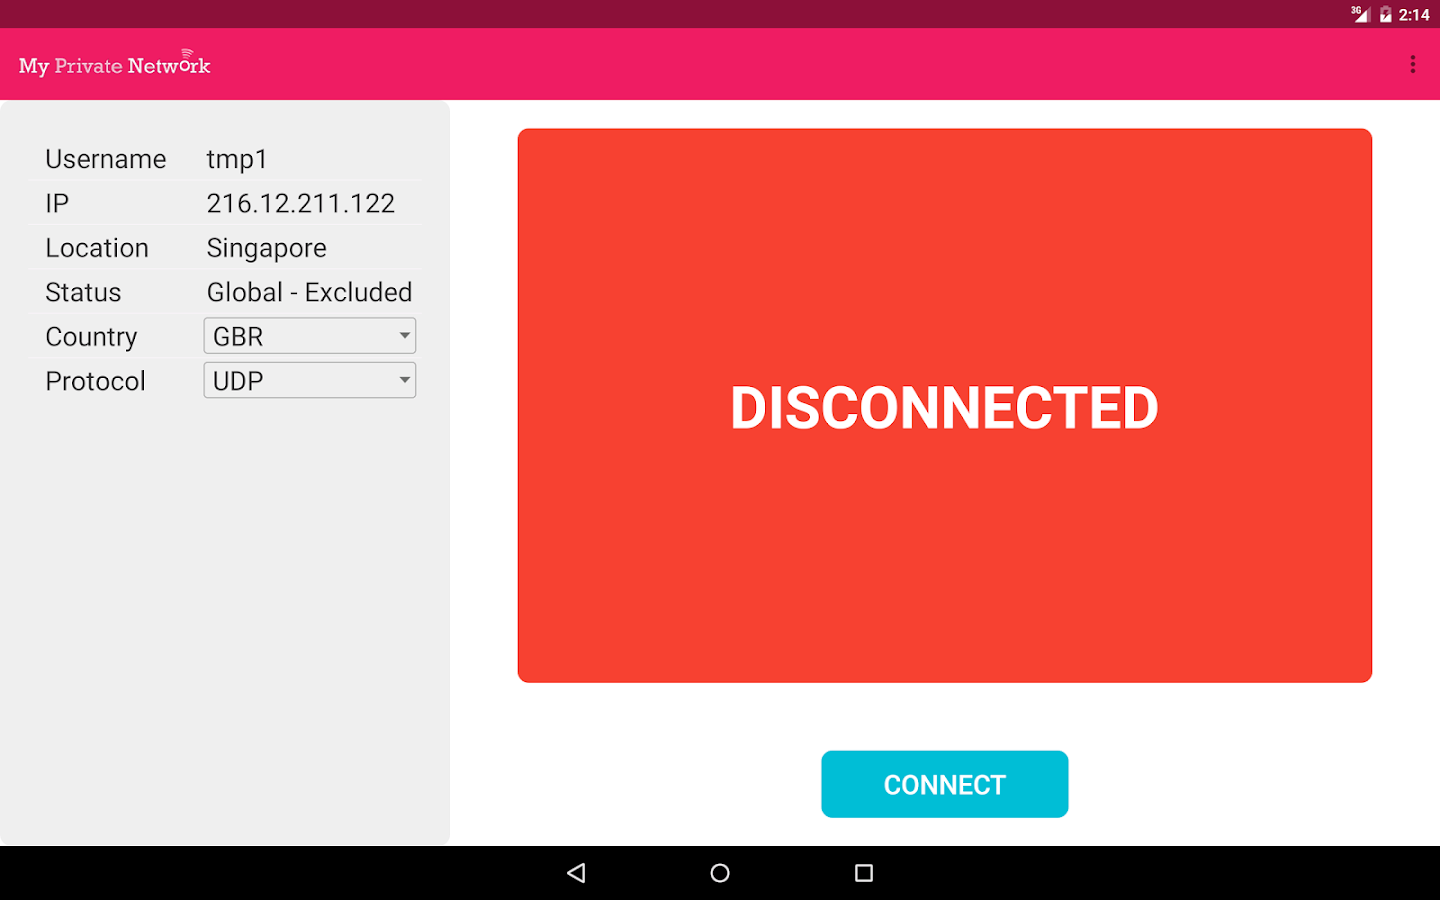1440x900 pixels.
Task: Tap the battery status icon
Action: 1385,14
